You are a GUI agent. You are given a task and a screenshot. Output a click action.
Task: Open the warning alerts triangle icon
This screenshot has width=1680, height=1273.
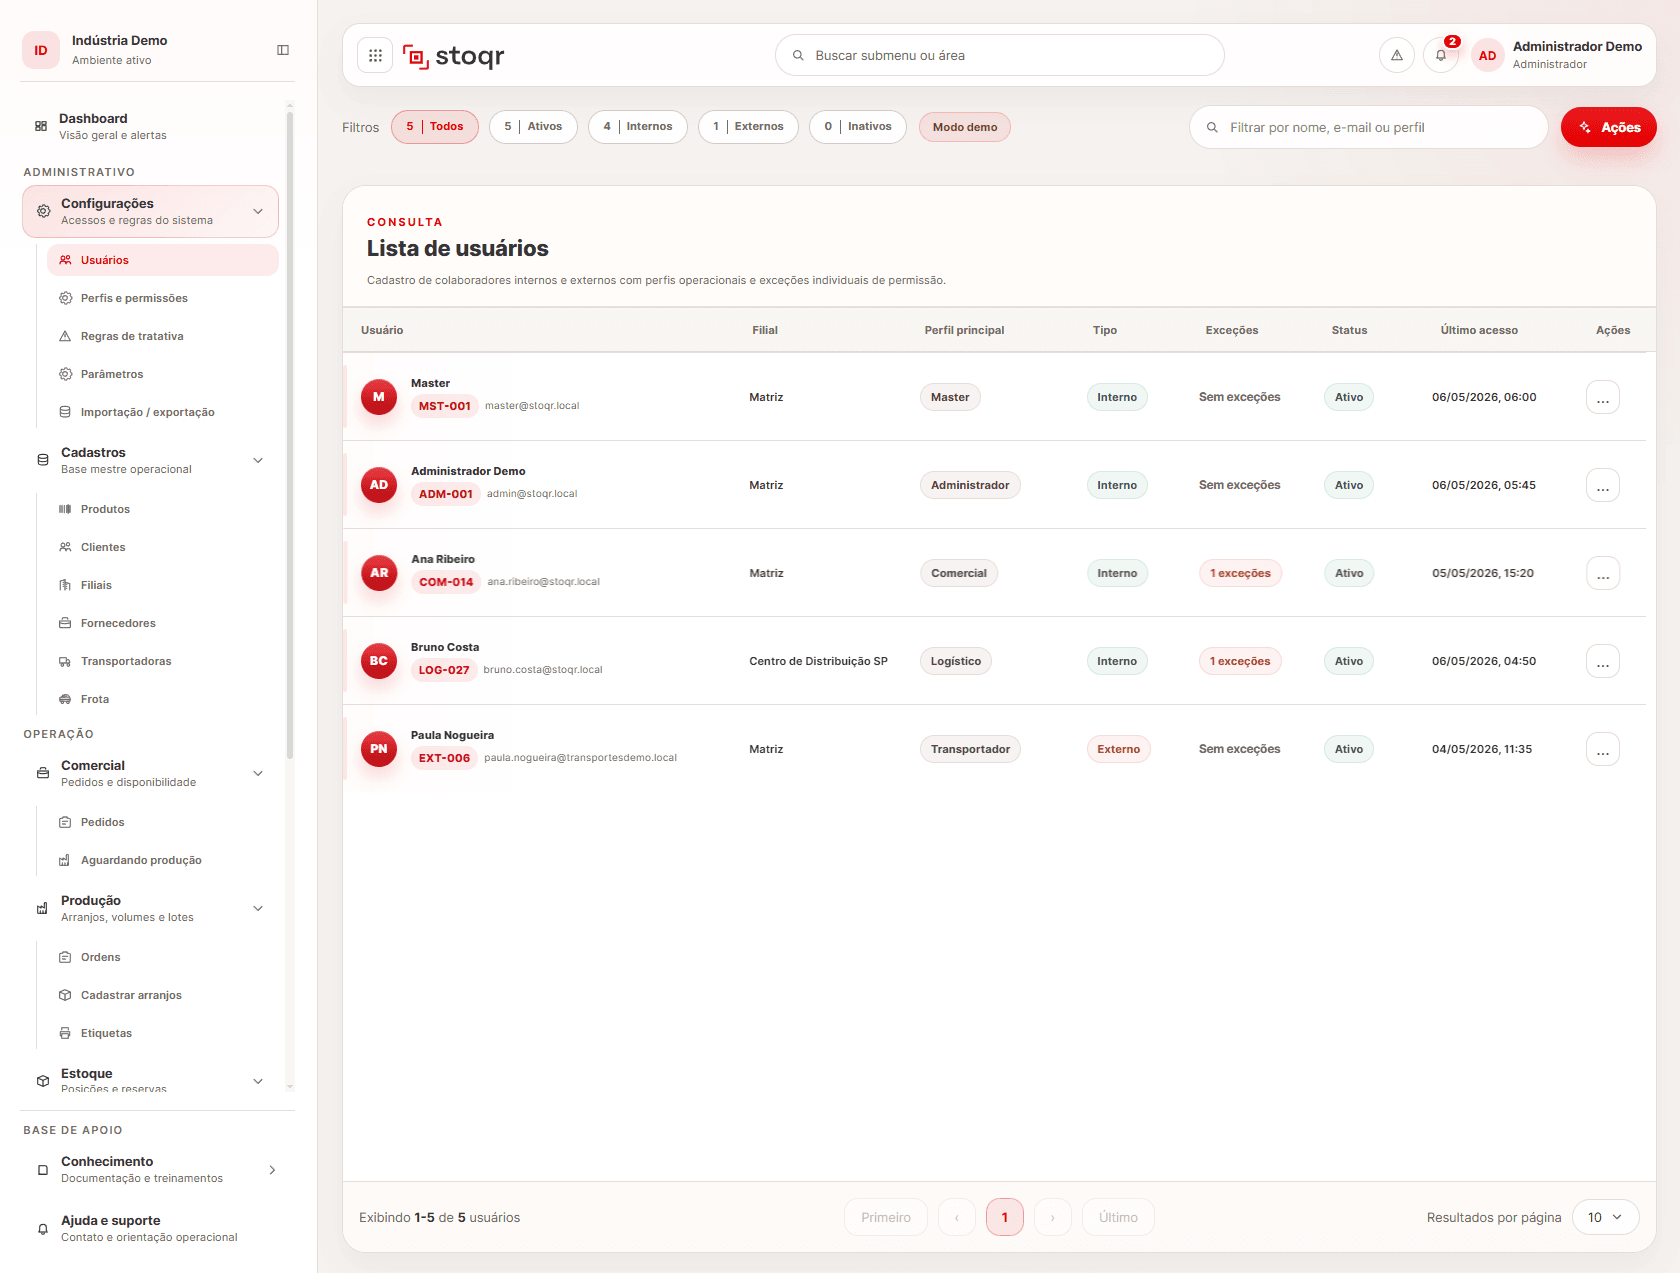[x=1397, y=55]
